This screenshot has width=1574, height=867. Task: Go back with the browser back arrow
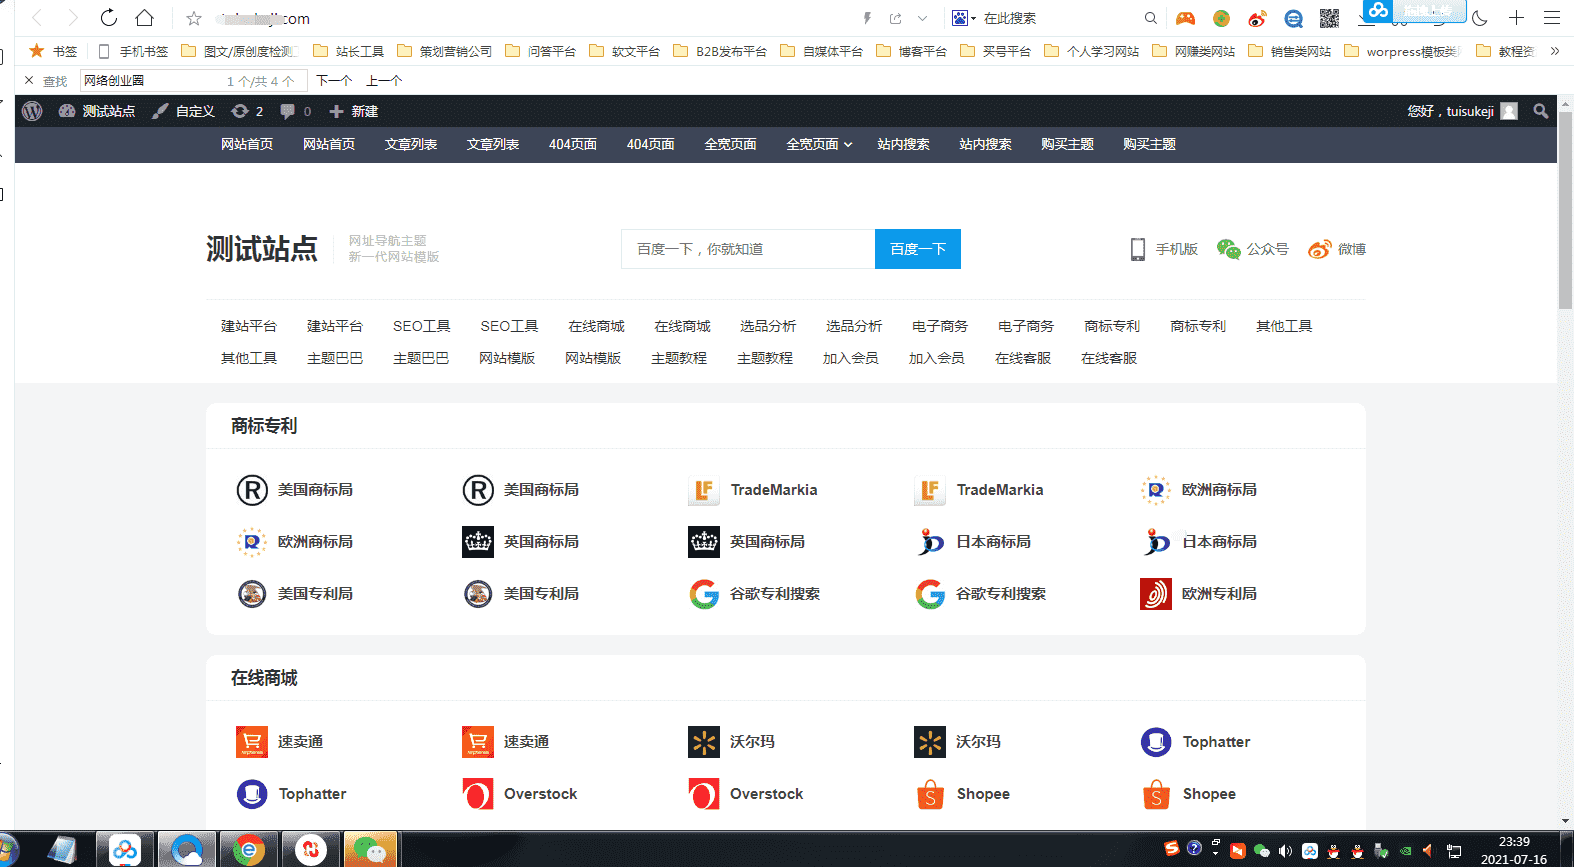point(37,18)
